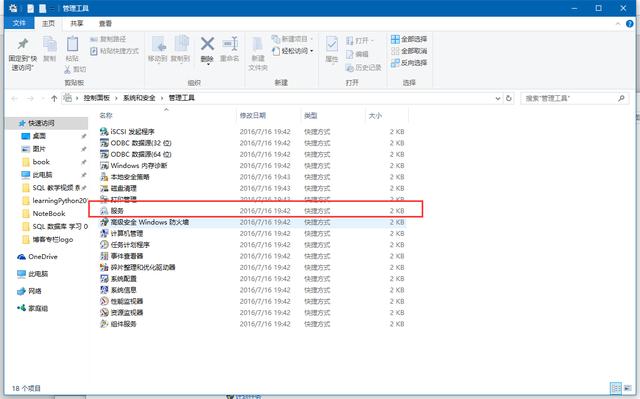Switch to the Share (共享) tab
Screen dimensions: 640x399
click(x=76, y=23)
